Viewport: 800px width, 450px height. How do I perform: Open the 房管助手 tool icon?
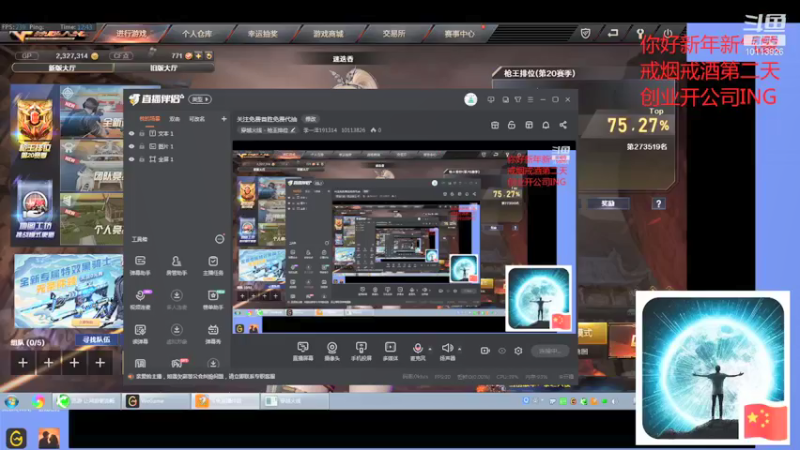177,265
